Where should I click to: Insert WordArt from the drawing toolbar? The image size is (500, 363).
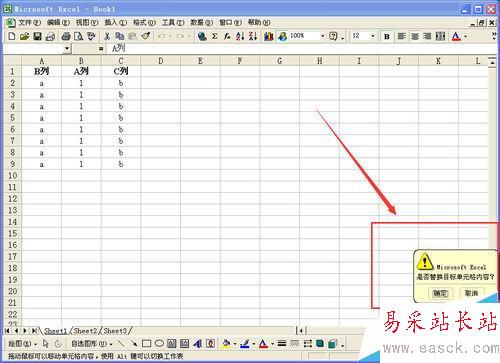coord(198,343)
